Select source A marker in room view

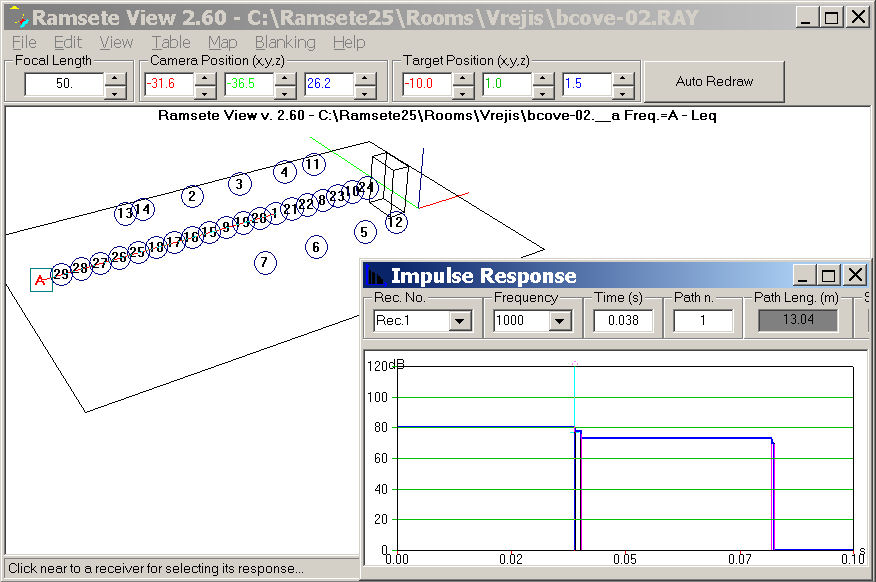[41, 280]
